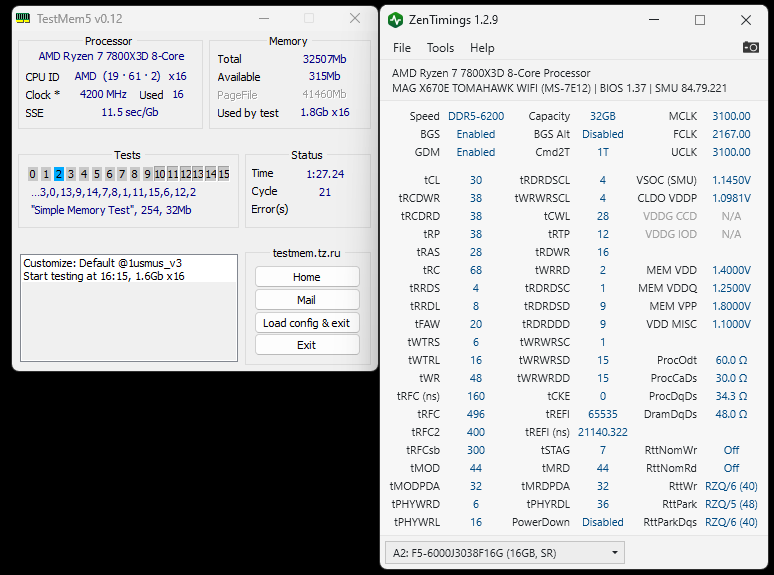
Task: Click the tRFC value 496
Action: pyautogui.click(x=476, y=414)
